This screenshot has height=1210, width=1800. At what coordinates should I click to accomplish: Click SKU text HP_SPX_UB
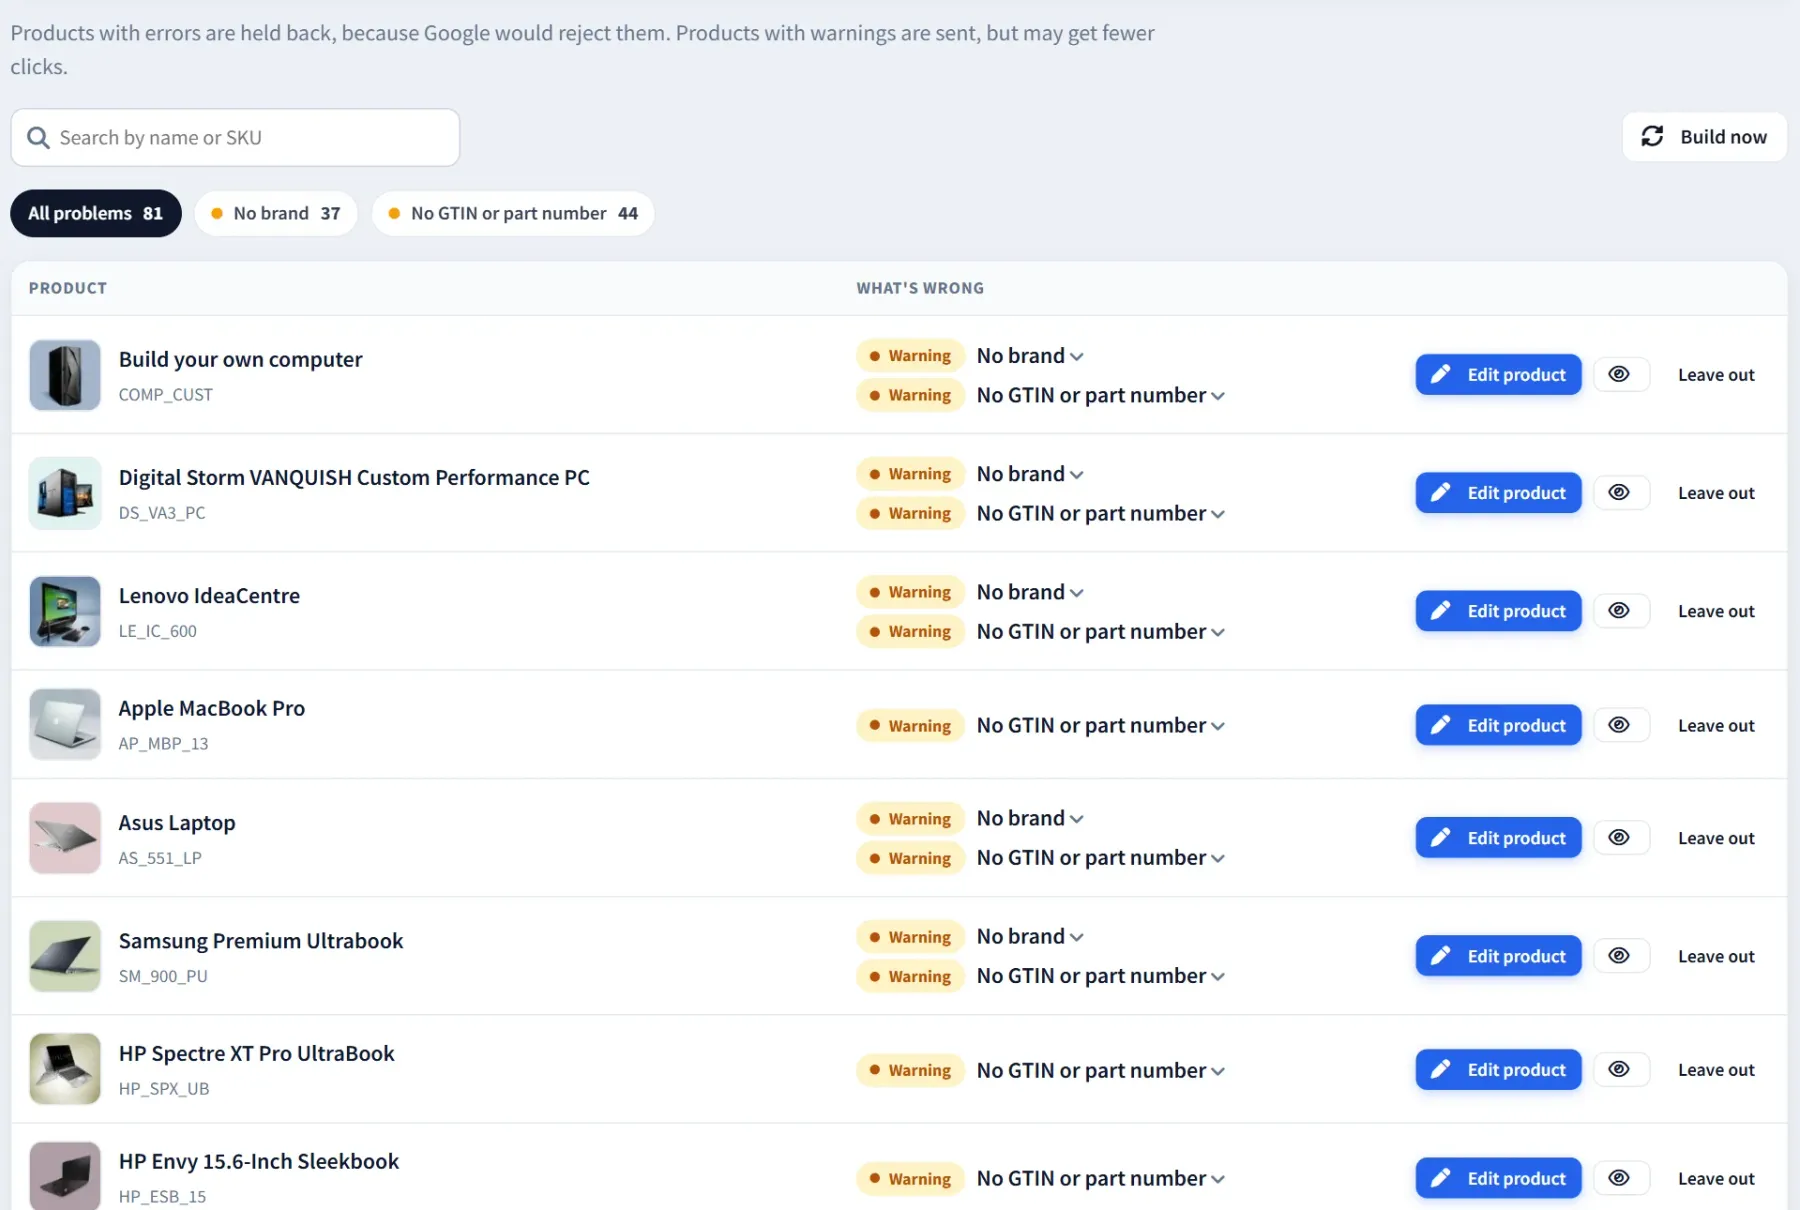tap(164, 1088)
